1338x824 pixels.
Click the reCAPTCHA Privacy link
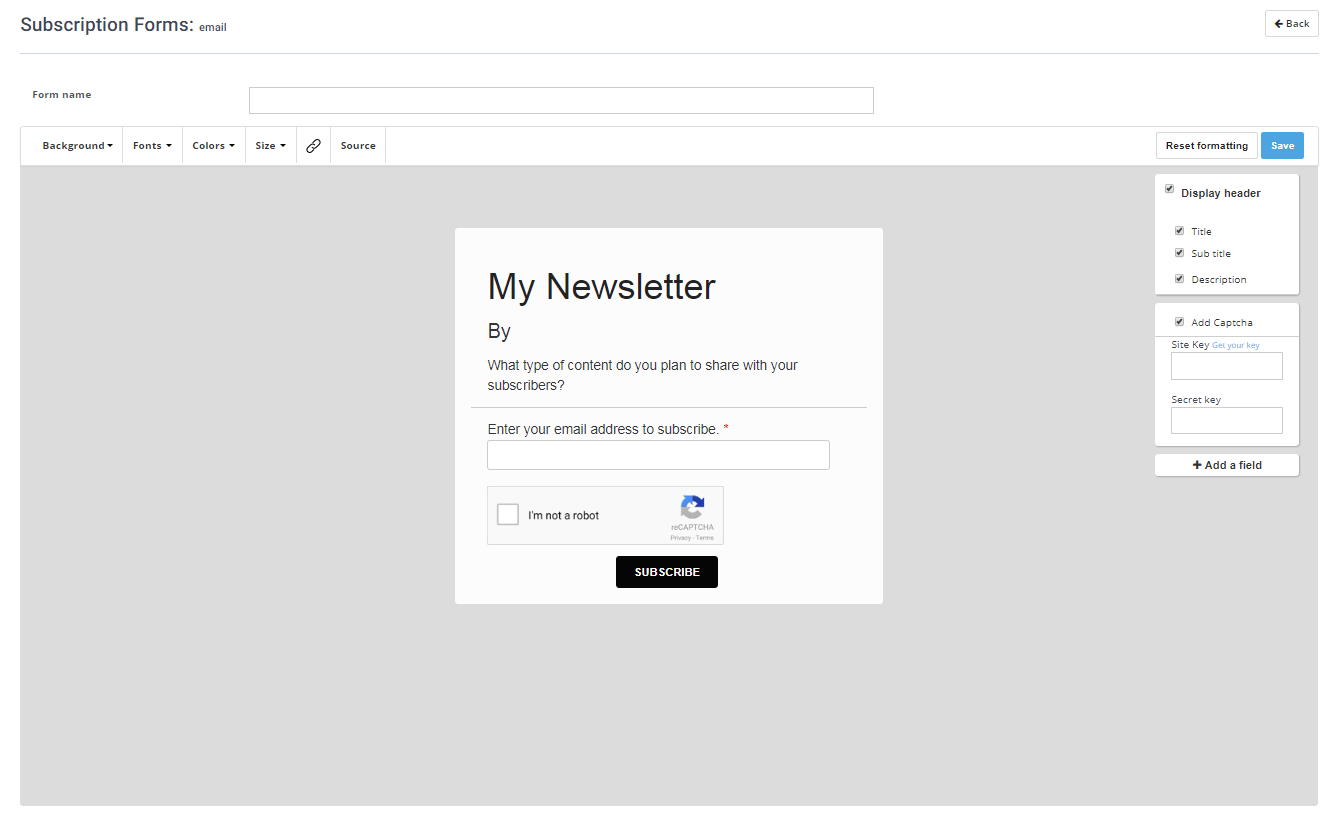(680, 538)
